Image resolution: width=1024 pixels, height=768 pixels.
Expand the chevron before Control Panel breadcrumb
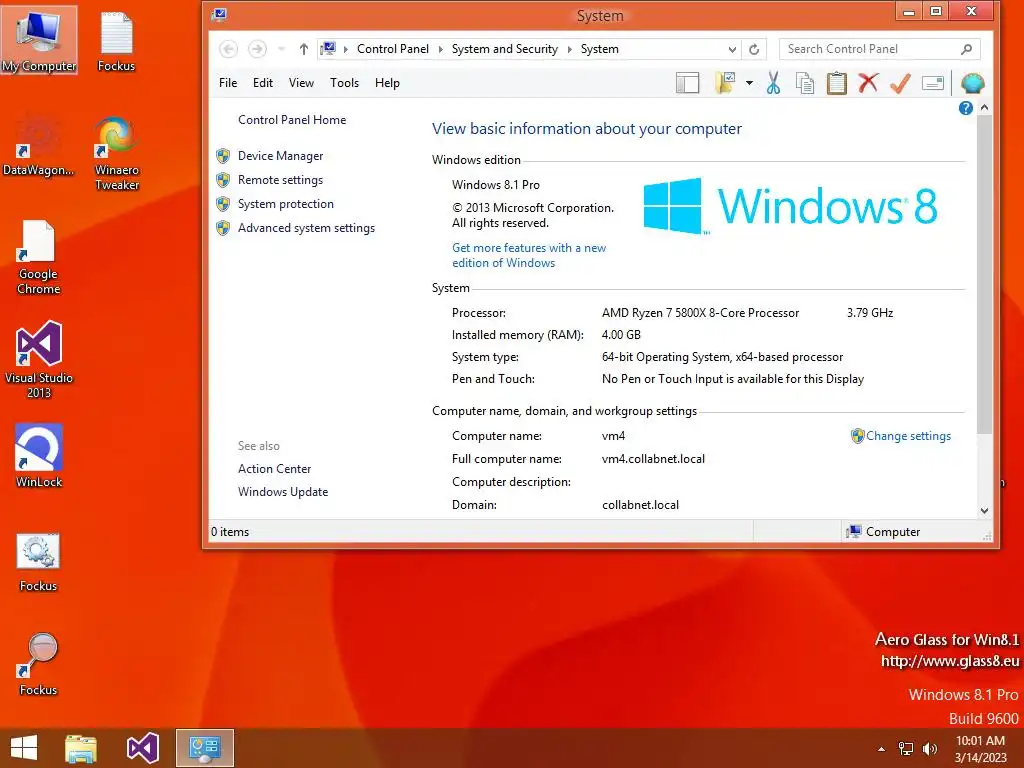345,50
